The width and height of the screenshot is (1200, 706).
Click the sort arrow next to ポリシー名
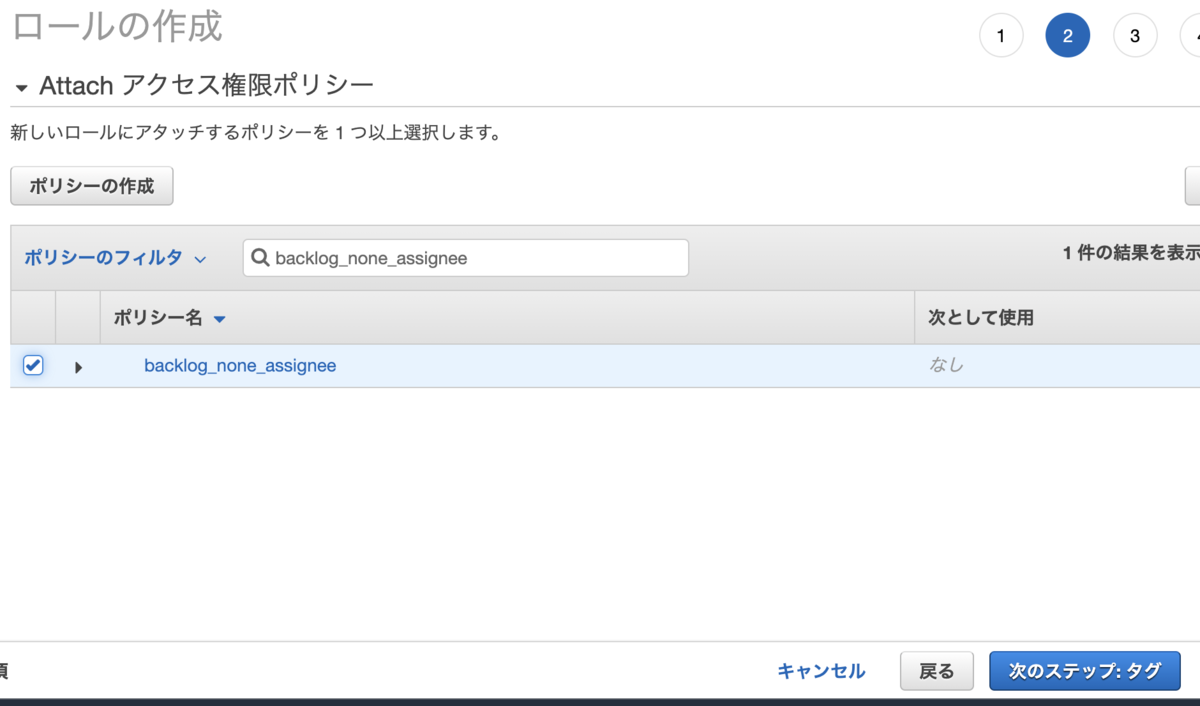click(x=219, y=318)
